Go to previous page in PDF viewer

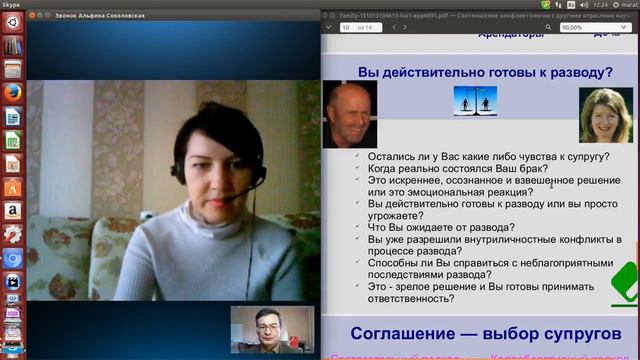pyautogui.click(x=394, y=27)
